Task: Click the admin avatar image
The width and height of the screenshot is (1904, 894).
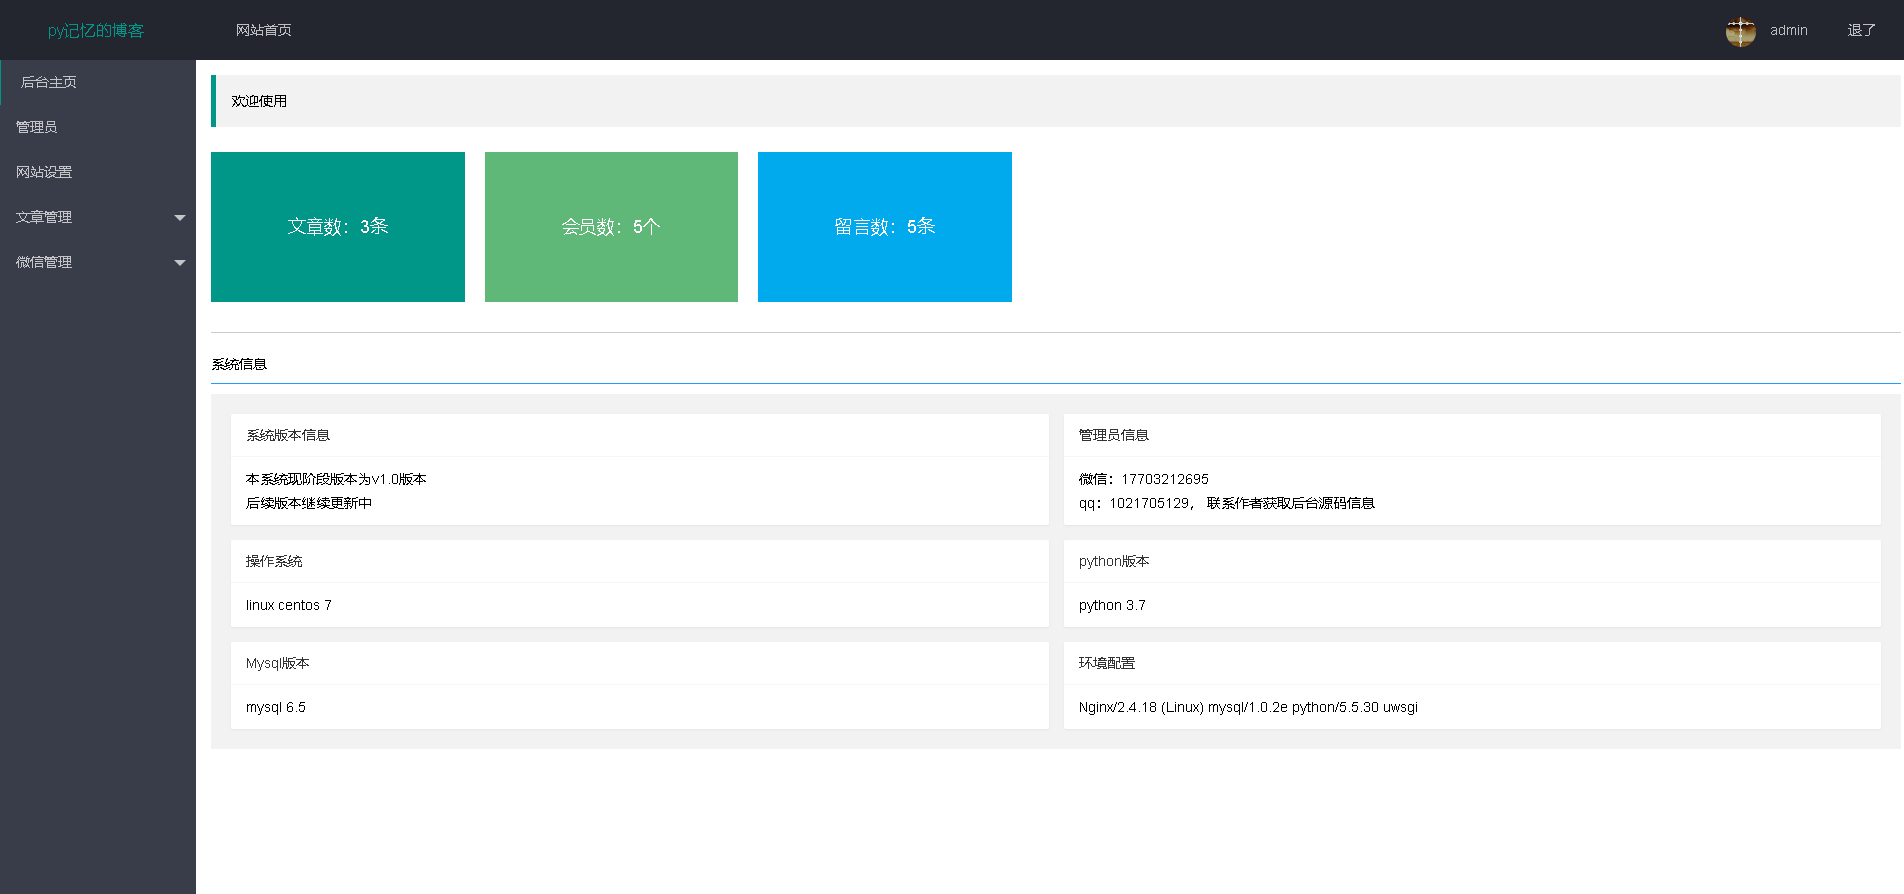Action: pos(1740,31)
